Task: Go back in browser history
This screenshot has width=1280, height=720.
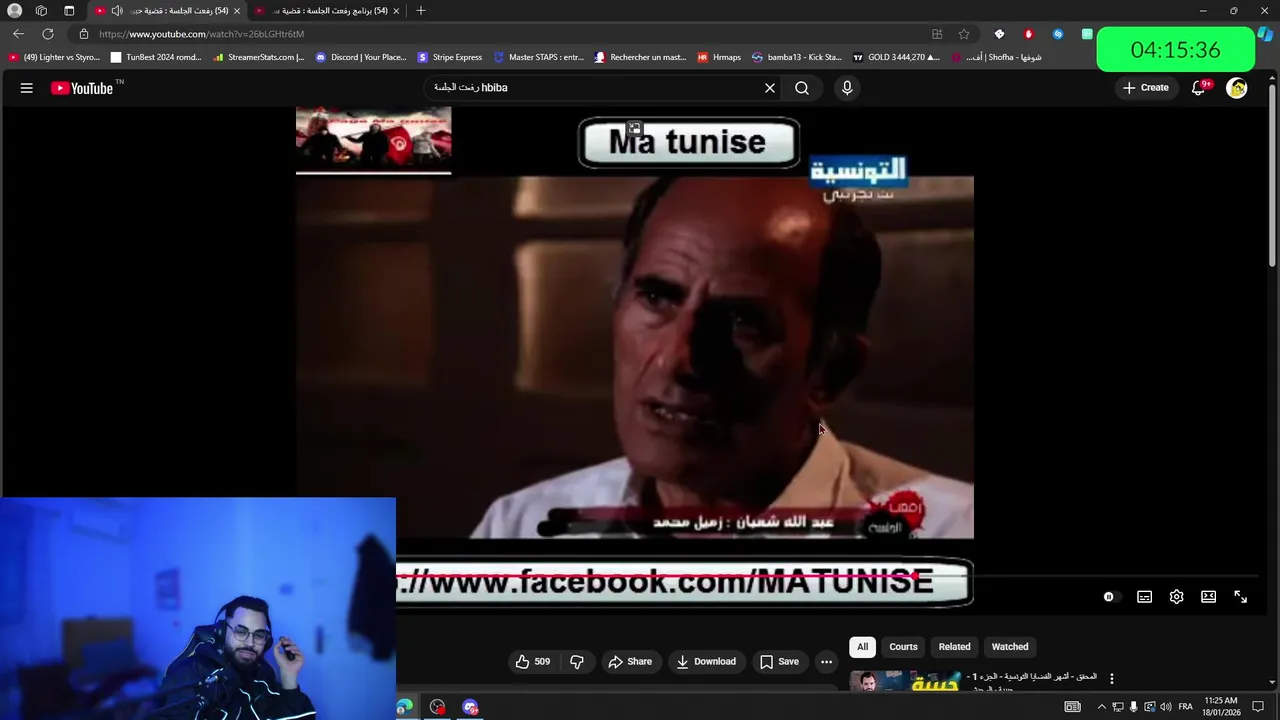Action: pyautogui.click(x=18, y=34)
